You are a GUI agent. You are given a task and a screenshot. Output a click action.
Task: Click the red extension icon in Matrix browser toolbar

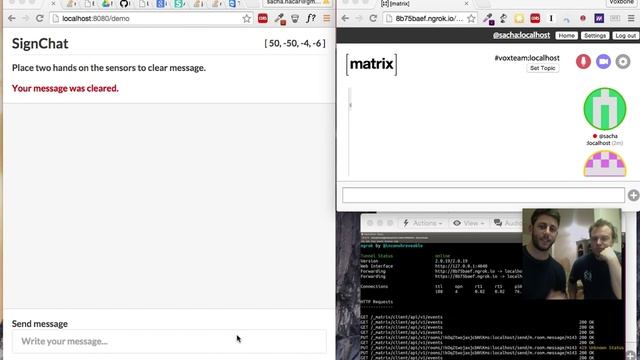[535, 18]
